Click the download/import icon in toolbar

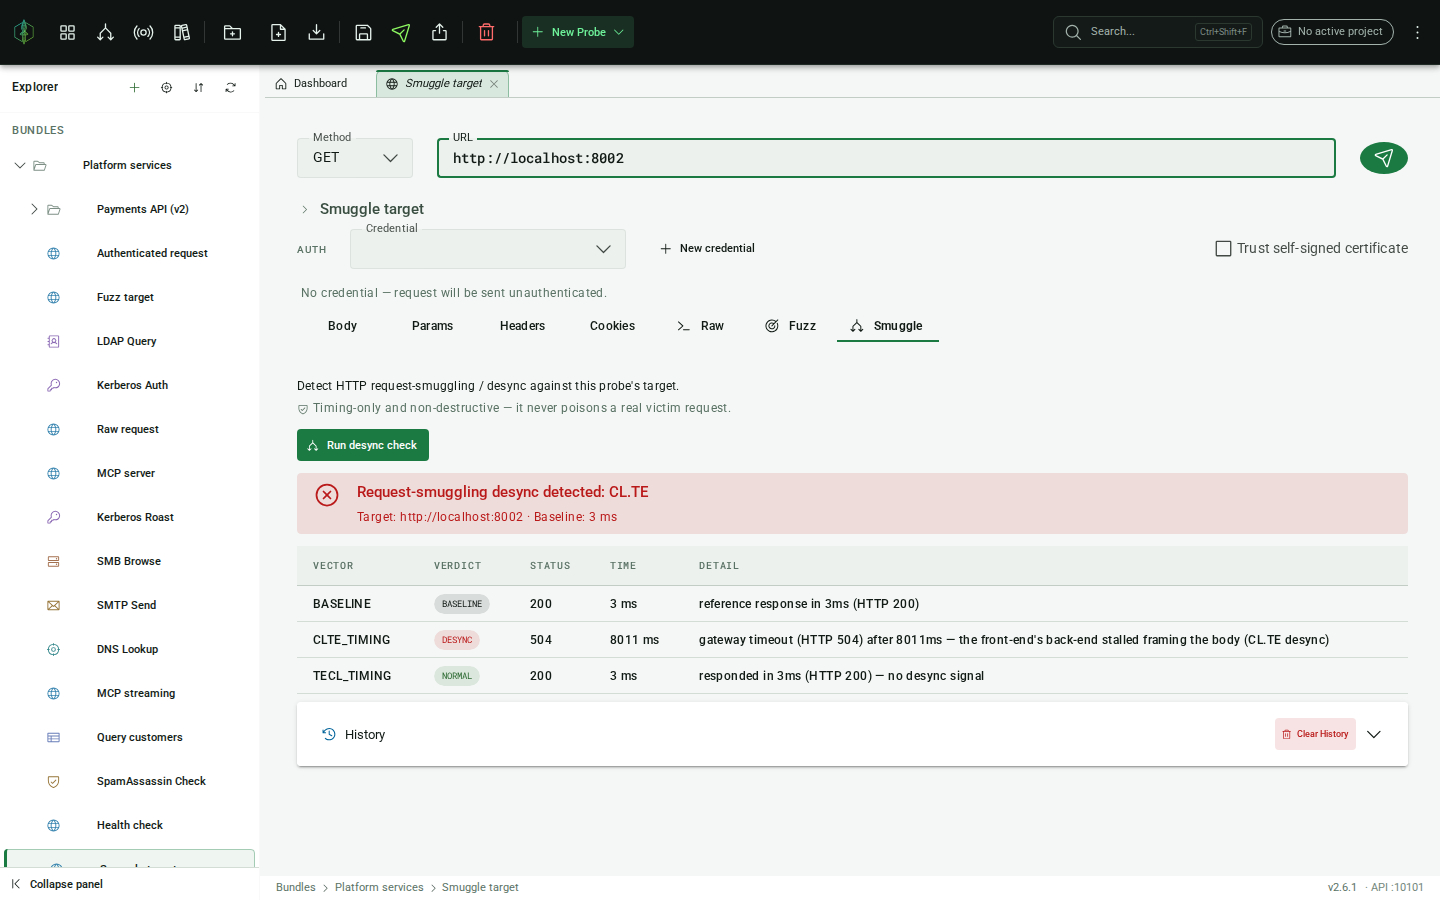point(316,32)
